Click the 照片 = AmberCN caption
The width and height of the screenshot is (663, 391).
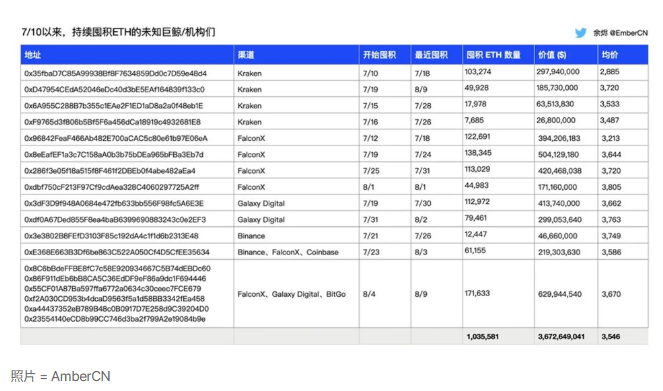tap(60, 376)
